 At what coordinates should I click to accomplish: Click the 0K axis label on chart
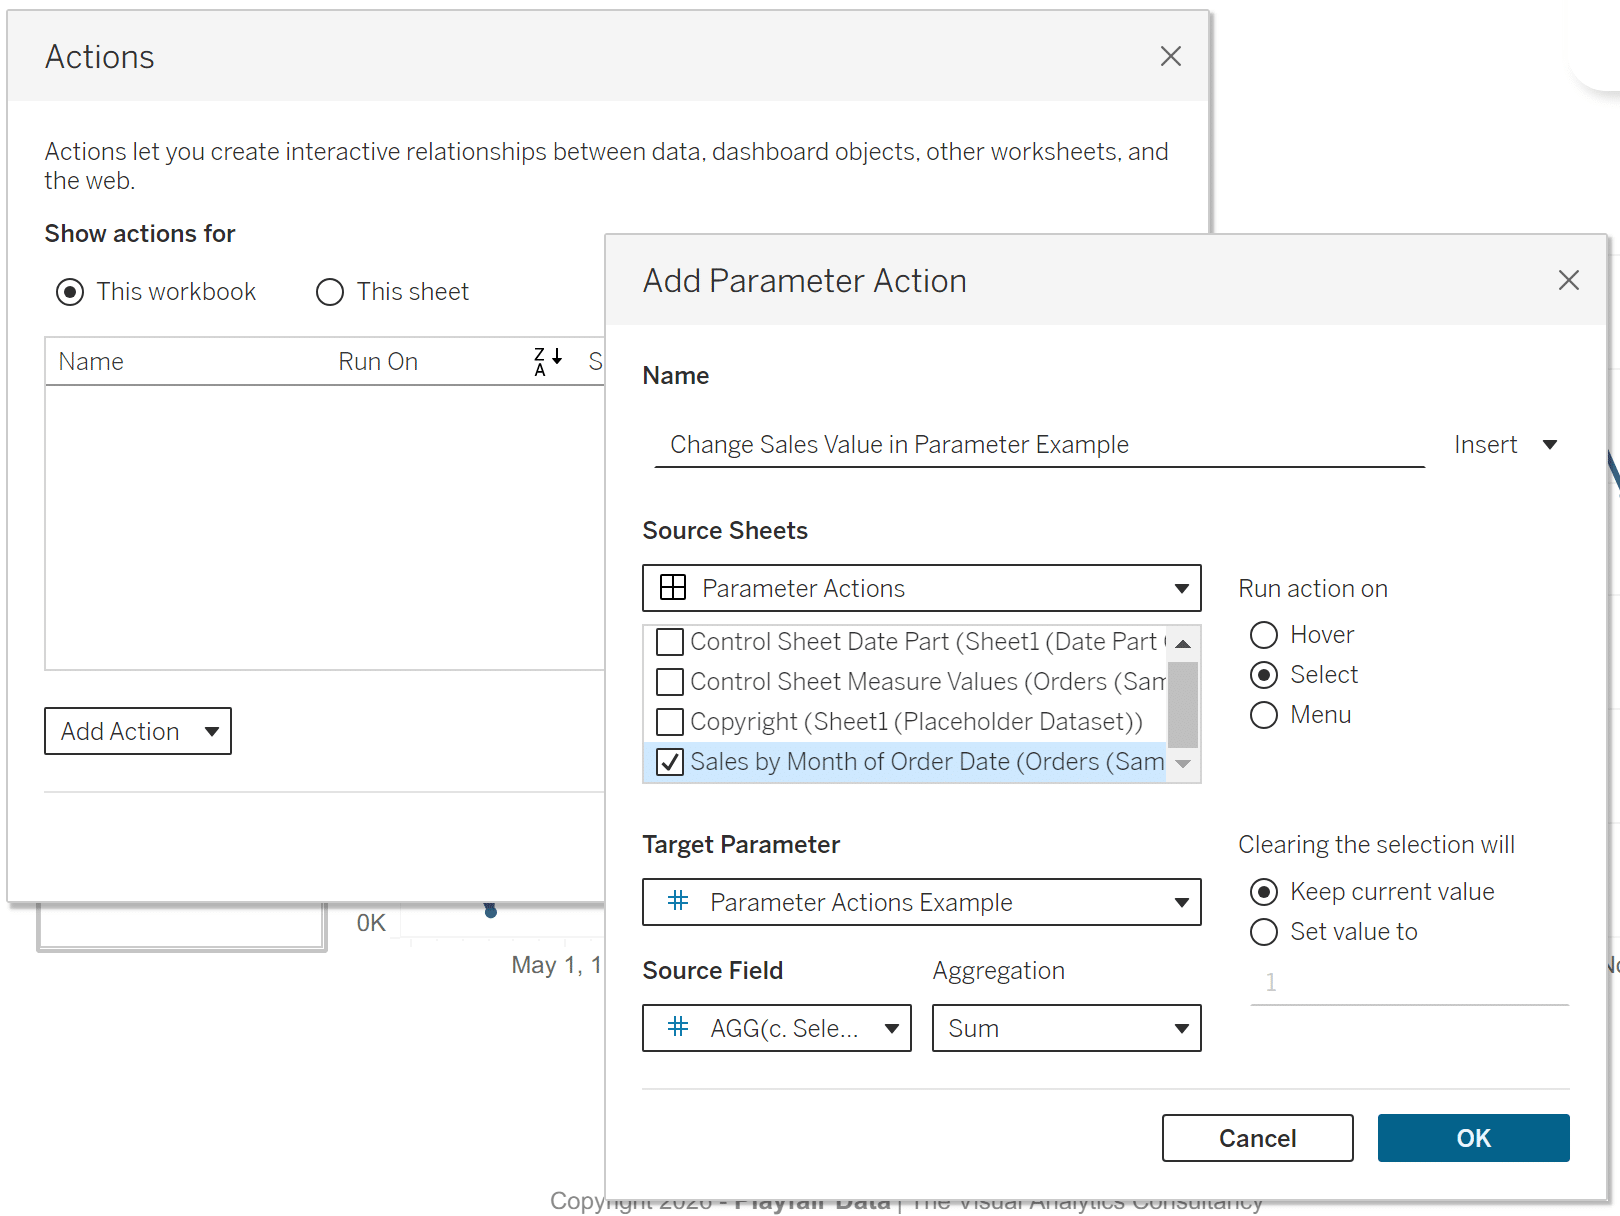pyautogui.click(x=371, y=922)
